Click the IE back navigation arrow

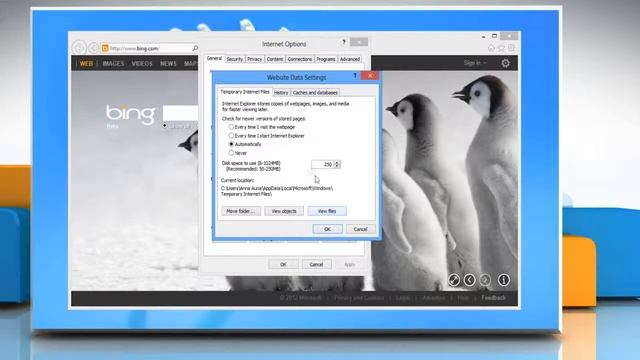pyautogui.click(x=79, y=48)
